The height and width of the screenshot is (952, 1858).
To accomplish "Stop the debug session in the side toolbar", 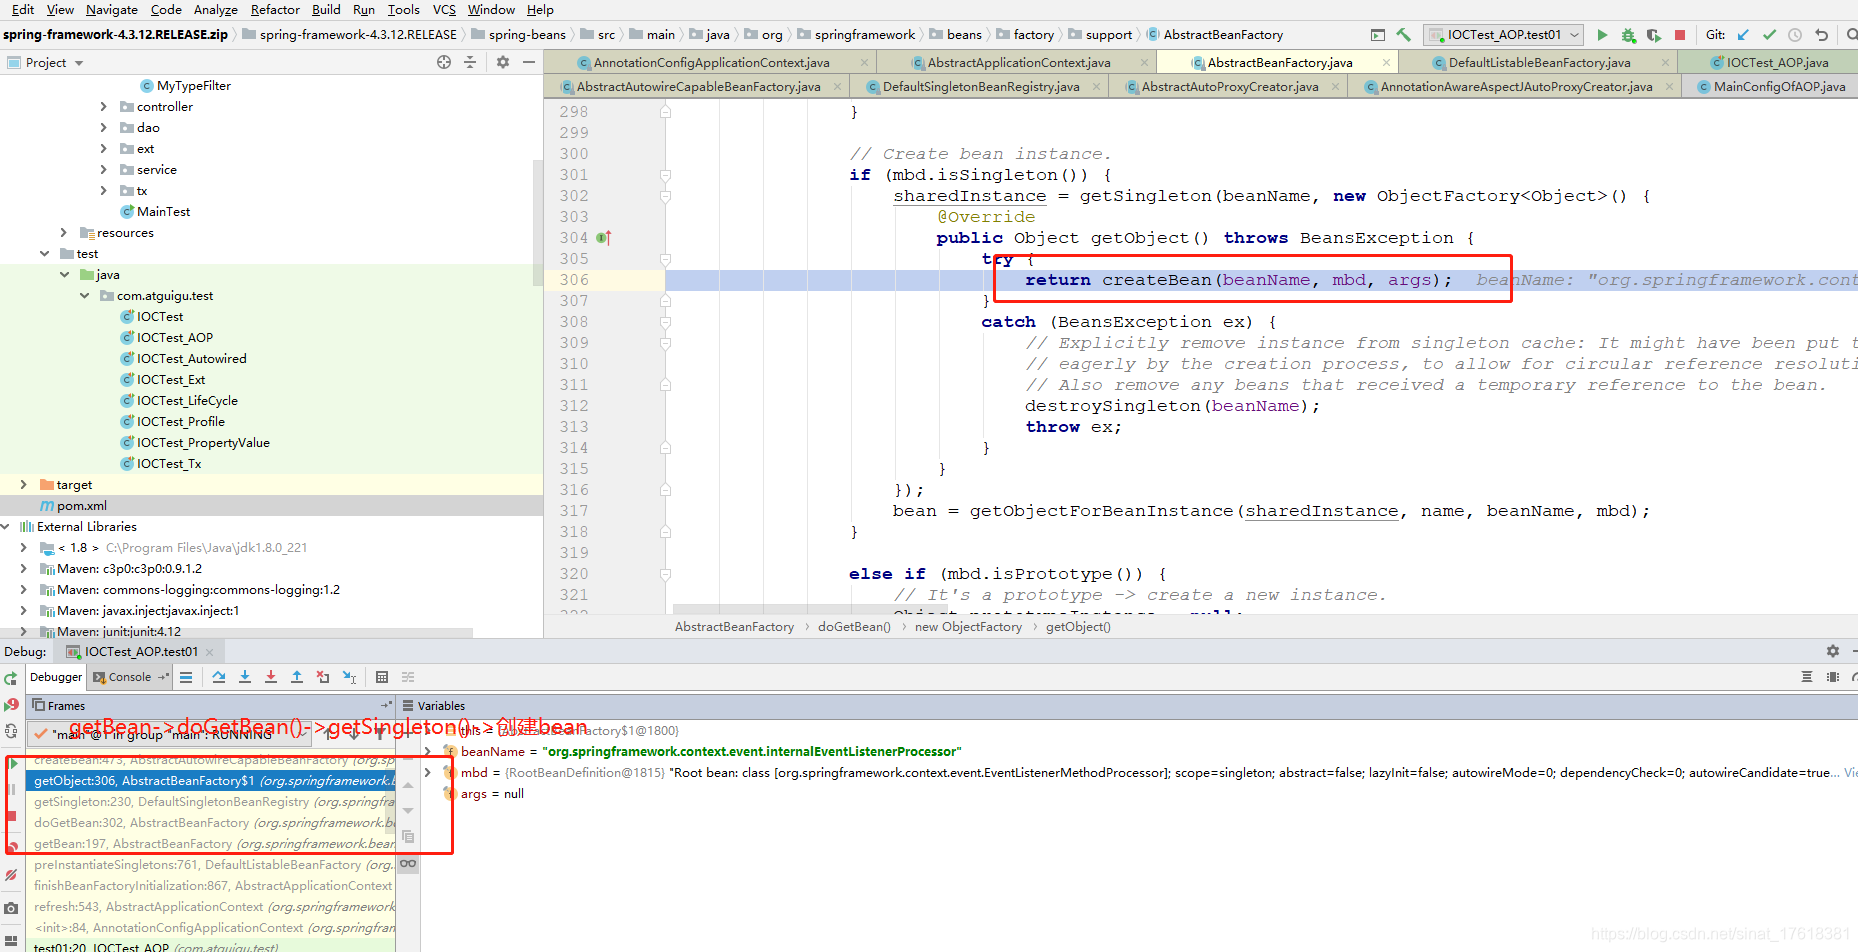I will (x=12, y=817).
